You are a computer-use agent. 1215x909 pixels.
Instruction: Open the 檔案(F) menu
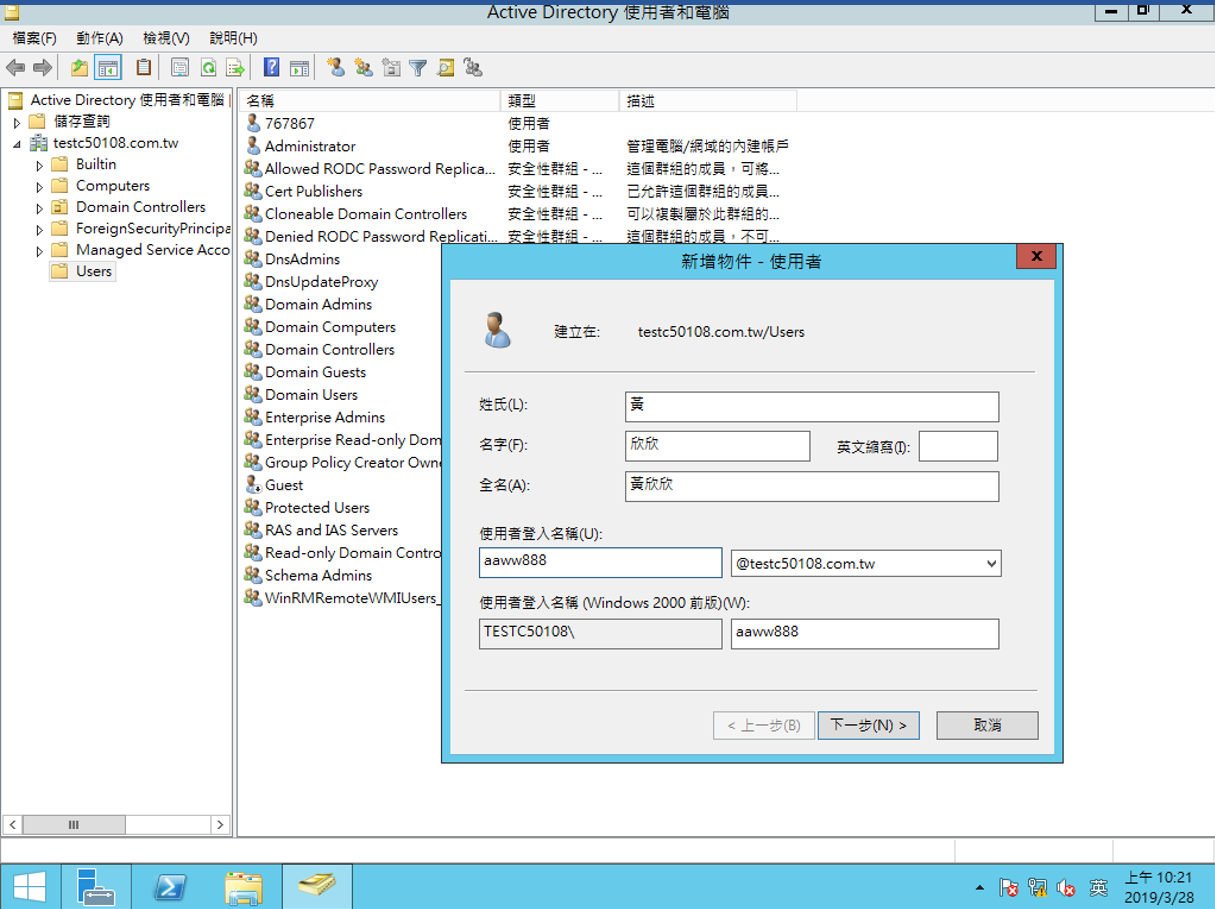[x=35, y=38]
